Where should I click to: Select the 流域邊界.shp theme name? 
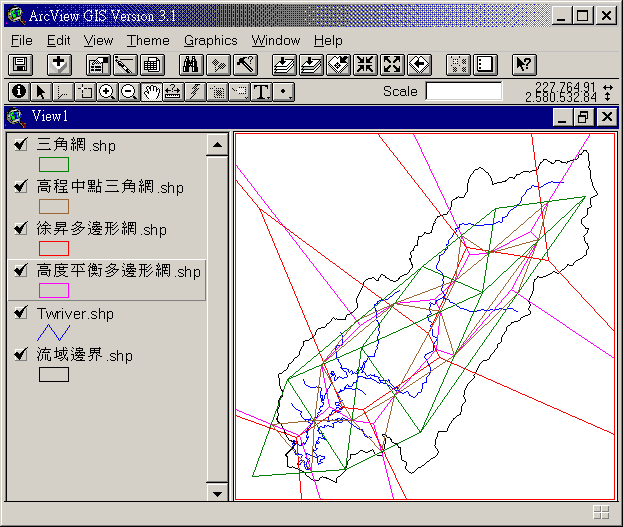(85, 355)
